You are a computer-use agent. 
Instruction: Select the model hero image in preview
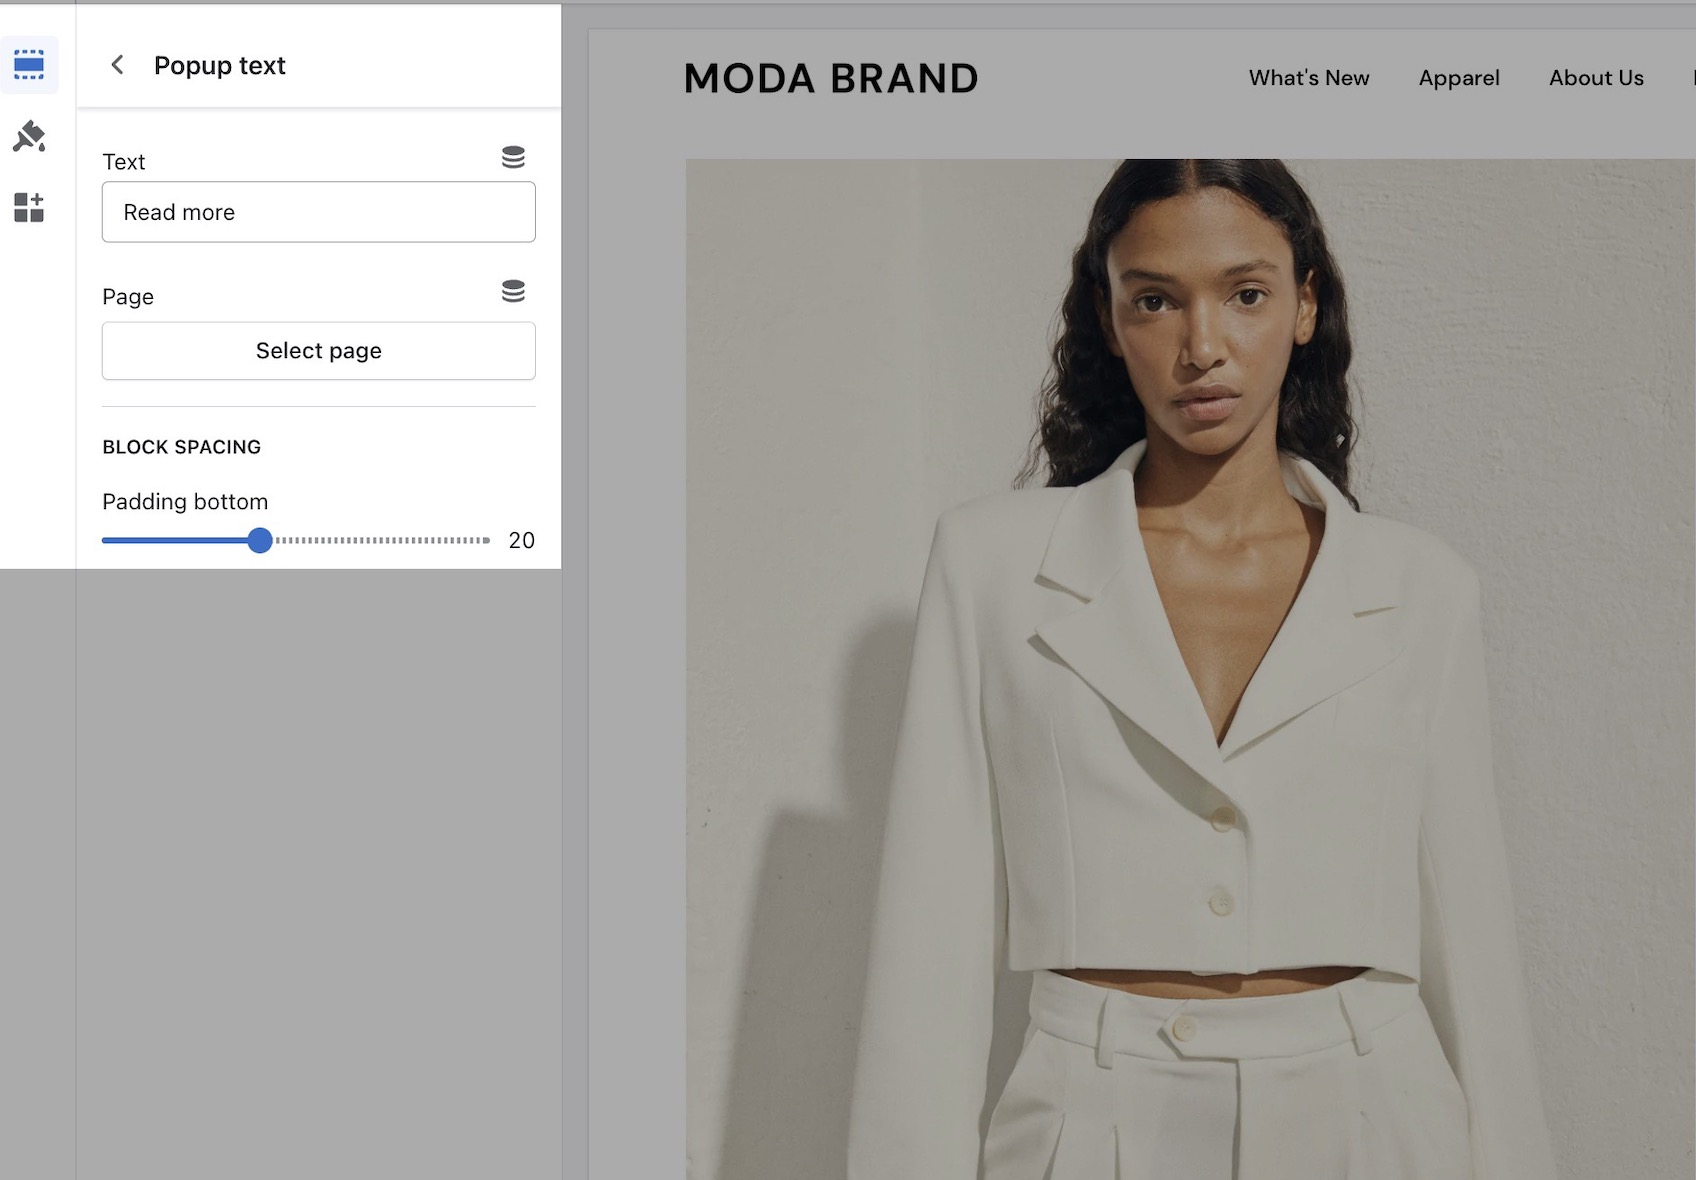[1190, 668]
